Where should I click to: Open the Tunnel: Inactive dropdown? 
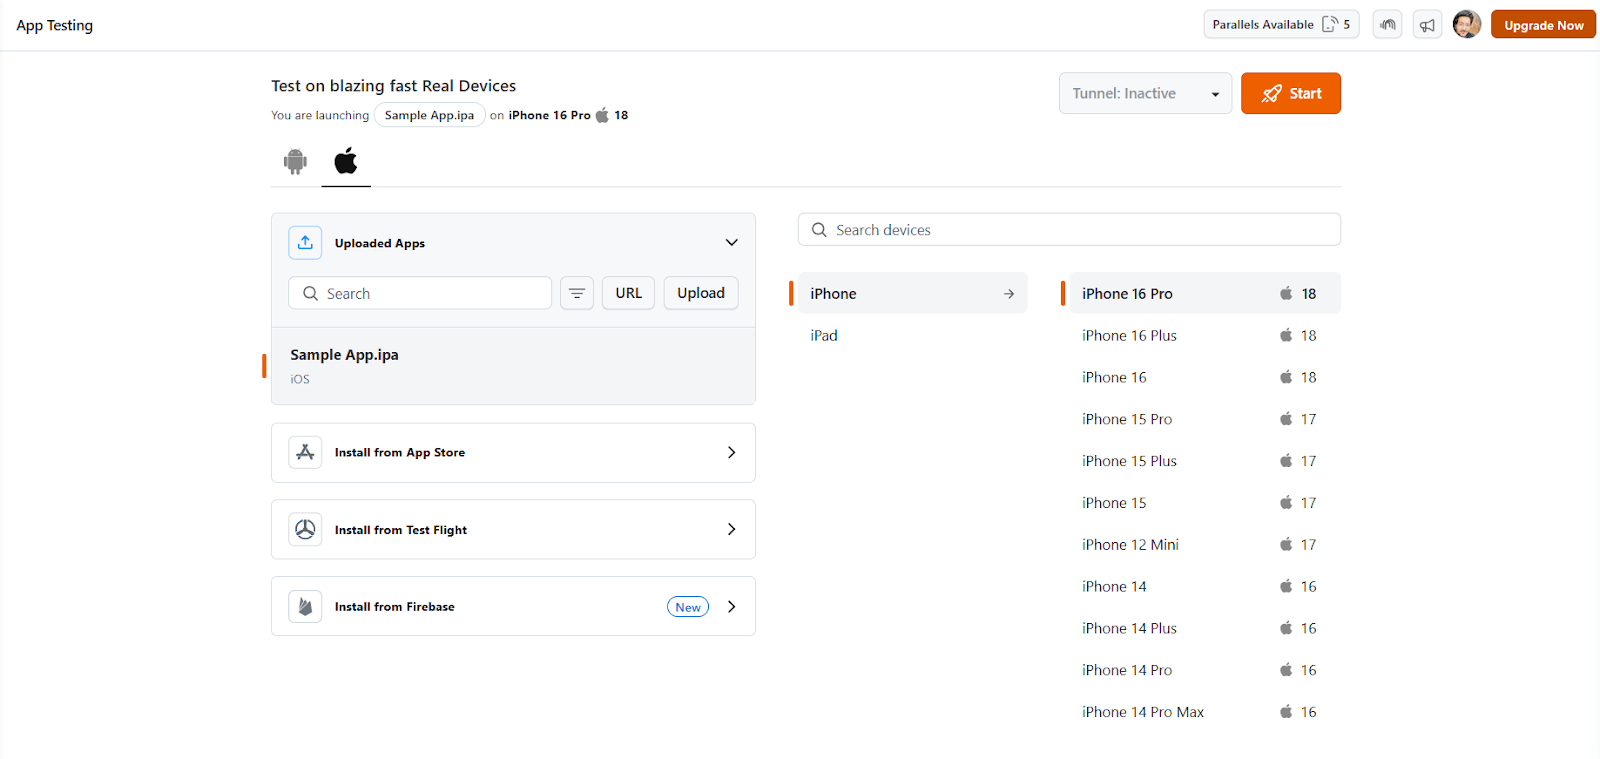point(1145,94)
